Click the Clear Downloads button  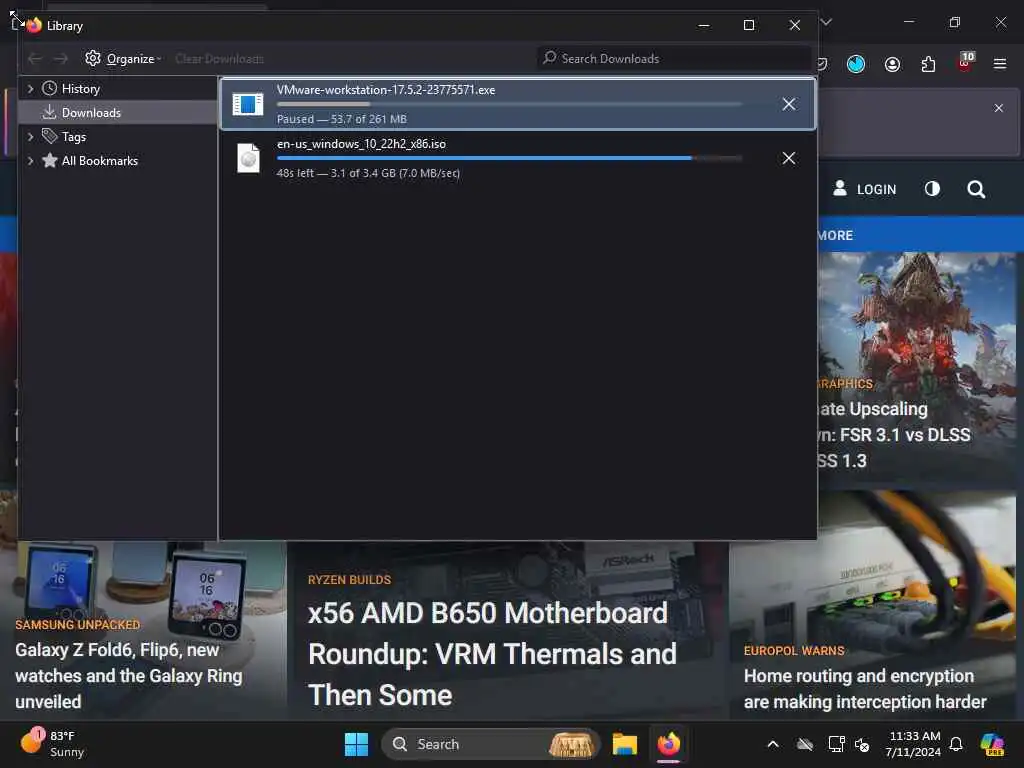point(219,59)
